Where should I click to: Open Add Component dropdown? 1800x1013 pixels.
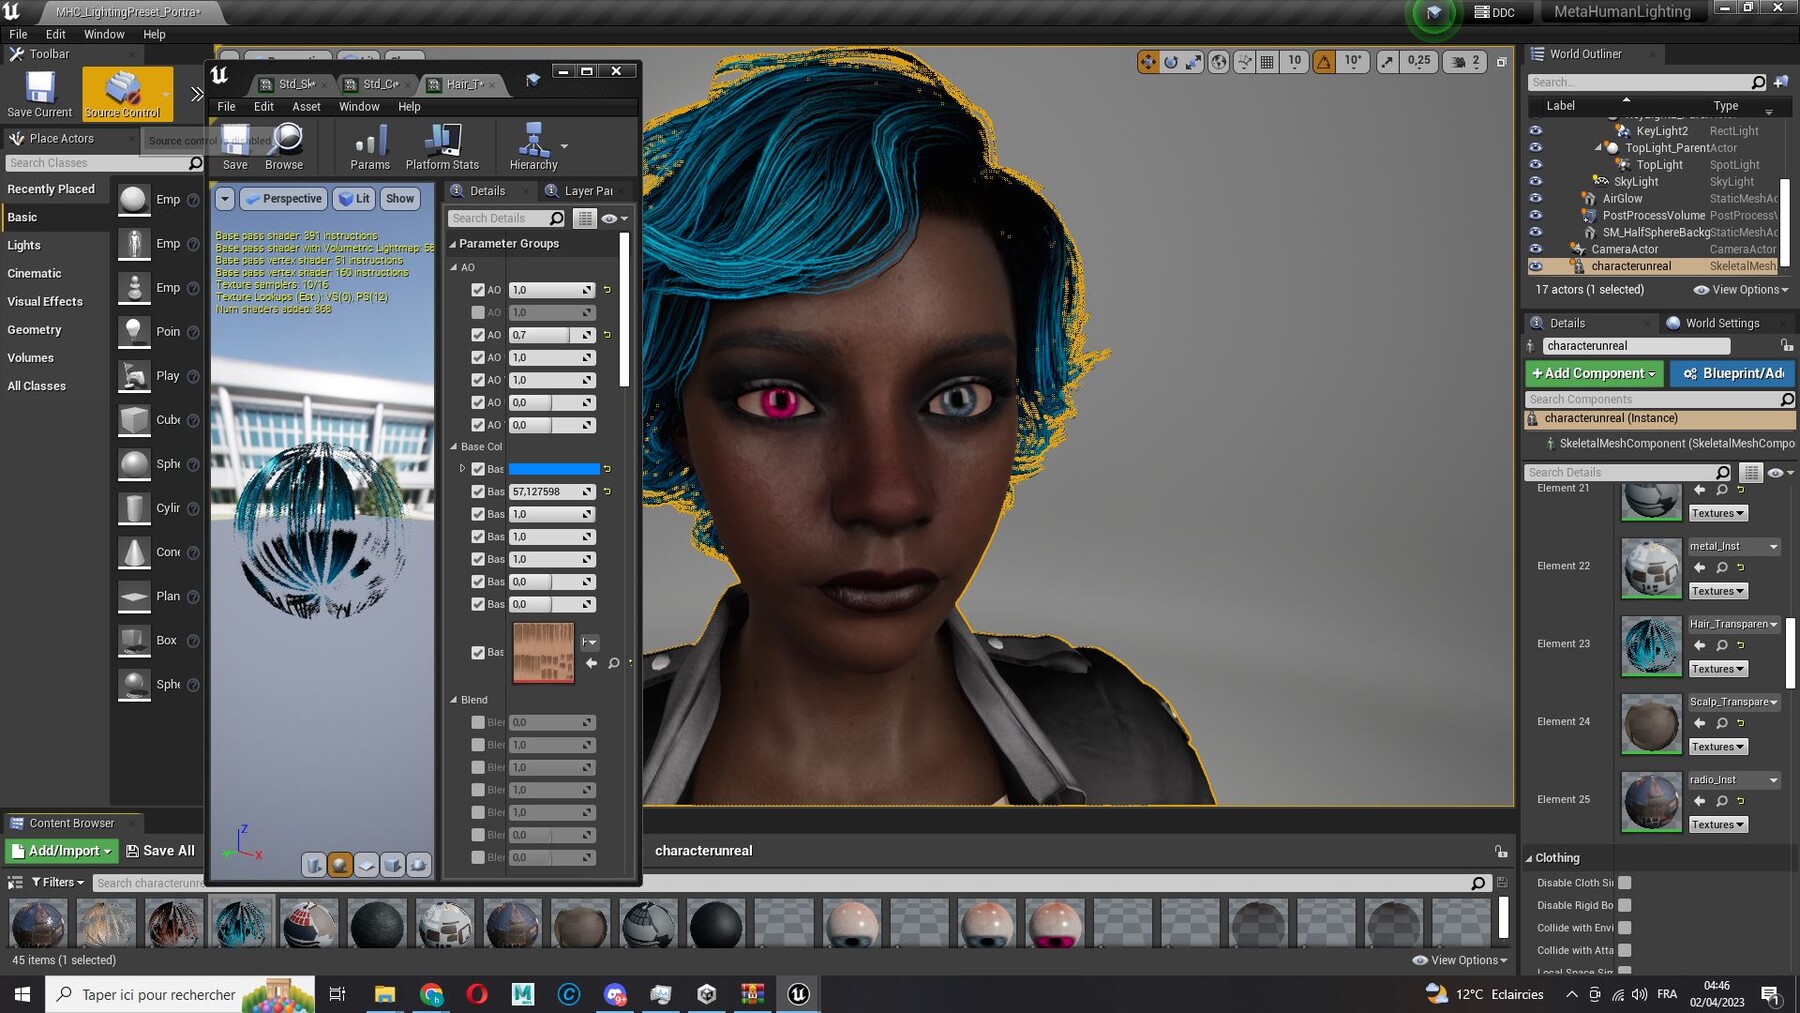[1594, 374]
